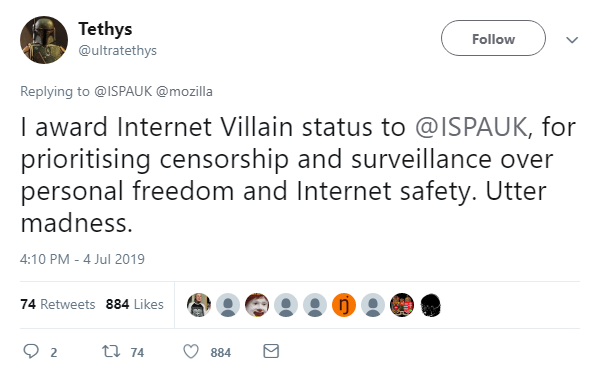
Task: Open the 4:10 PM - 4 Jul 2019 timestamp
Action: pyautogui.click(x=82, y=259)
